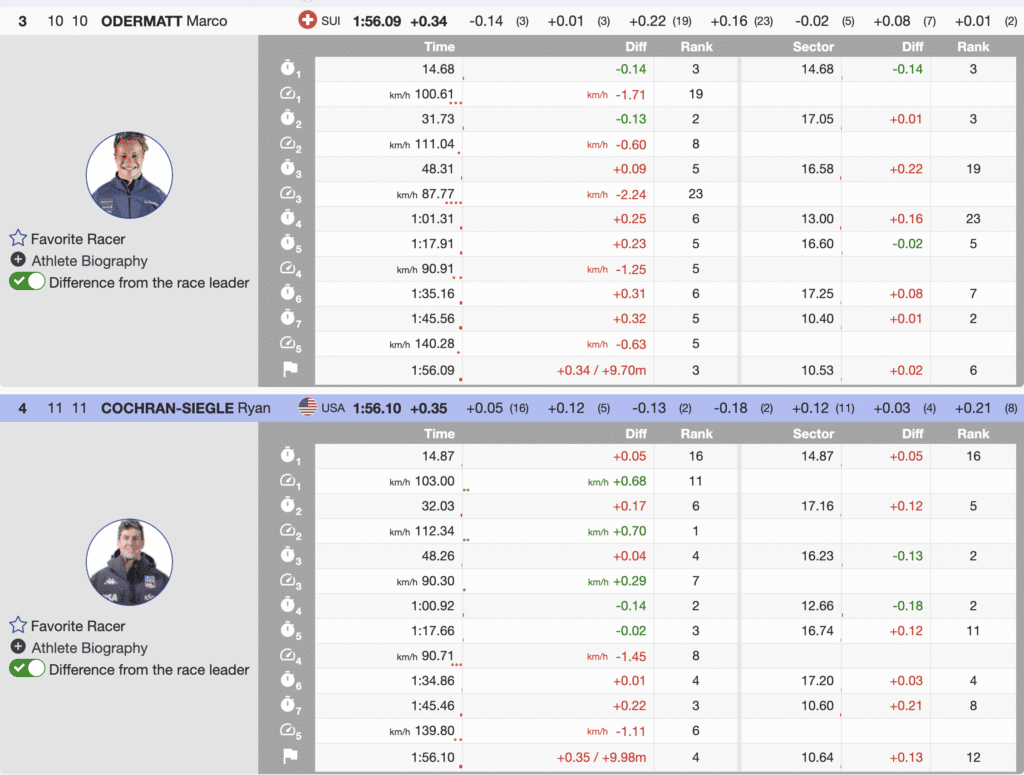
Task: Click the speedometer 3 icon in Odermatt's table
Action: pyautogui.click(x=288, y=194)
